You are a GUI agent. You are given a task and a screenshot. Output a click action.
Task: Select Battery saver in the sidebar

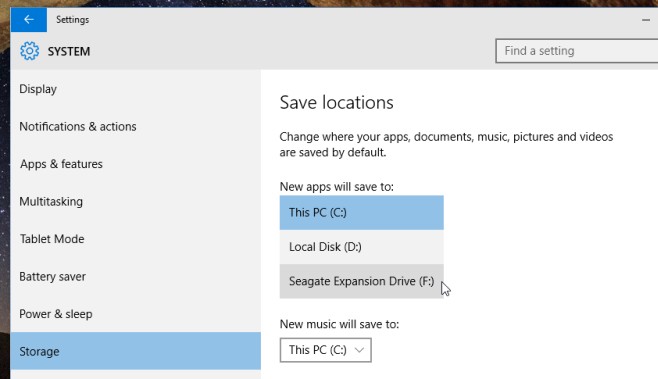[x=136, y=276]
